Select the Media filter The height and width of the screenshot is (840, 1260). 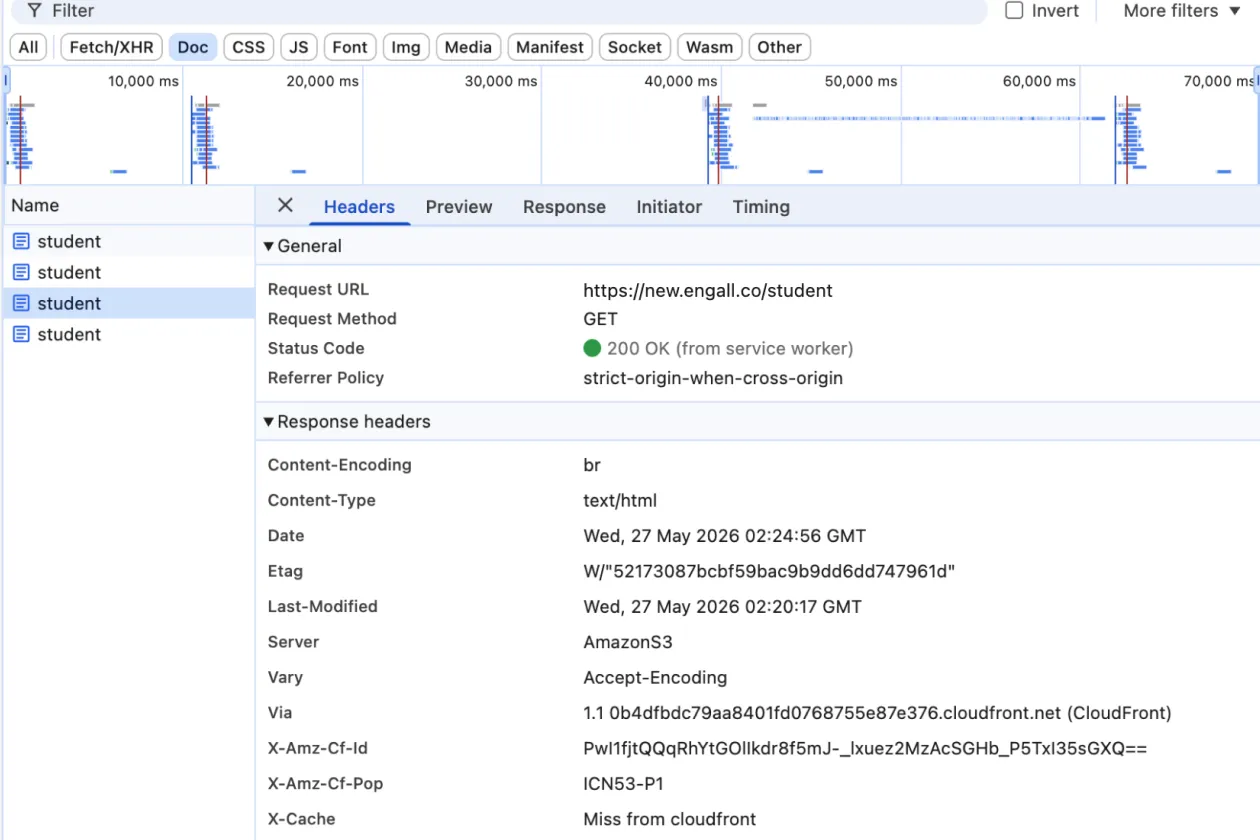(x=468, y=47)
